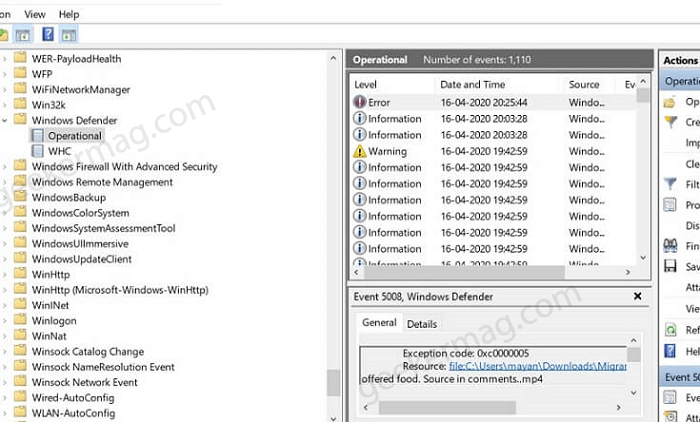Click the Help icon in Actions pane
The width and height of the screenshot is (700, 422).
pos(670,351)
